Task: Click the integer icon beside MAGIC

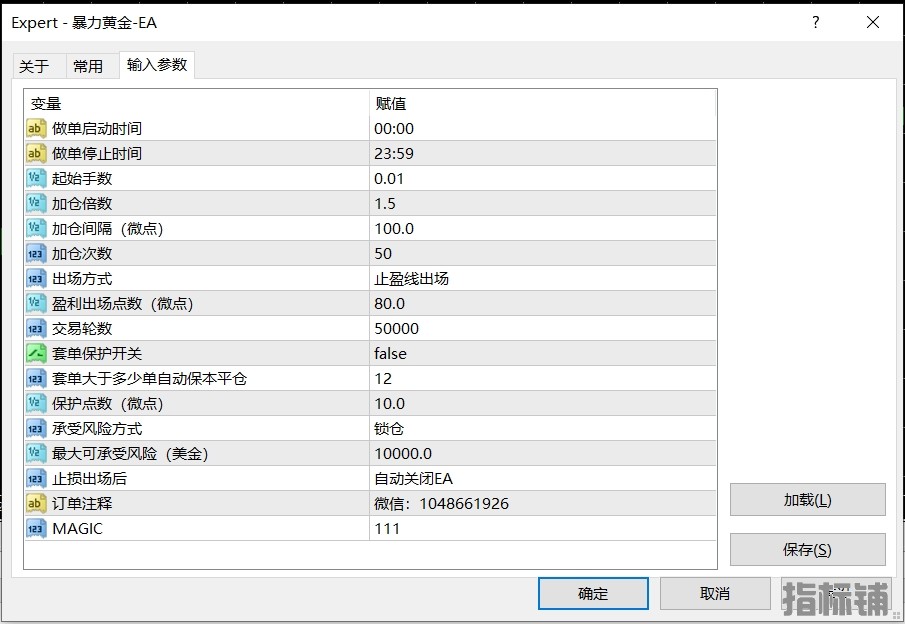Action: 36,529
